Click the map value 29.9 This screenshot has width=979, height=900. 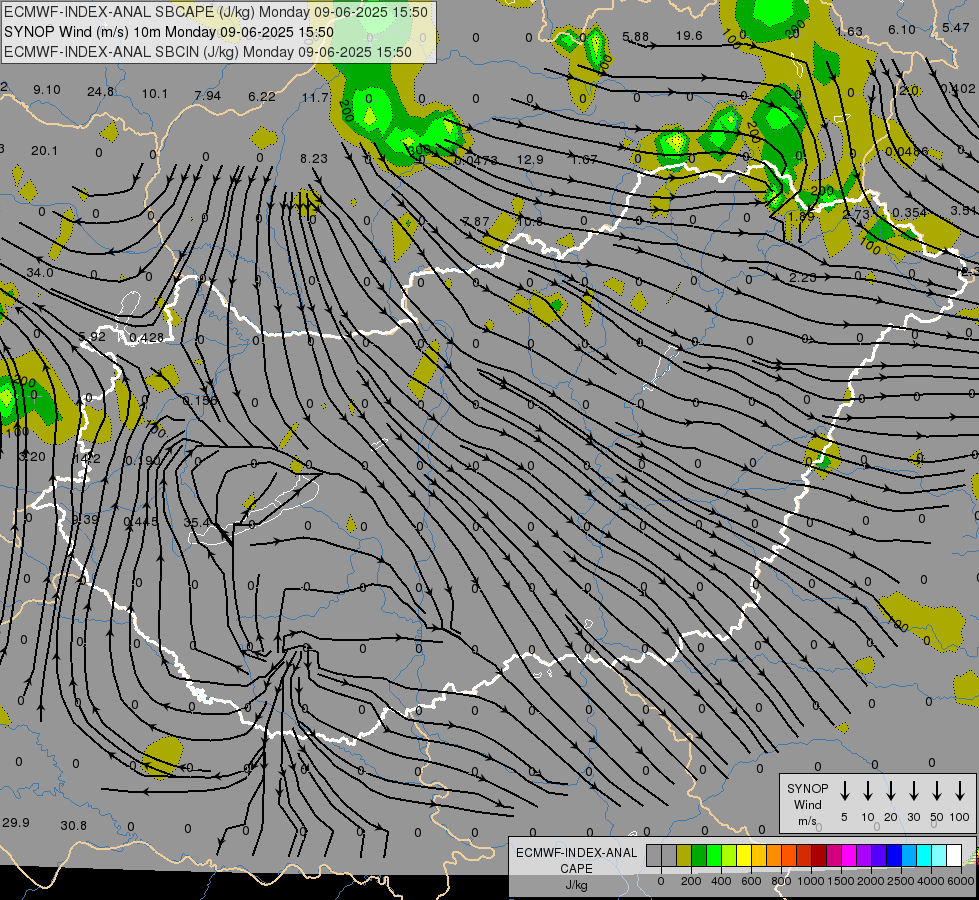pyautogui.click(x=16, y=823)
